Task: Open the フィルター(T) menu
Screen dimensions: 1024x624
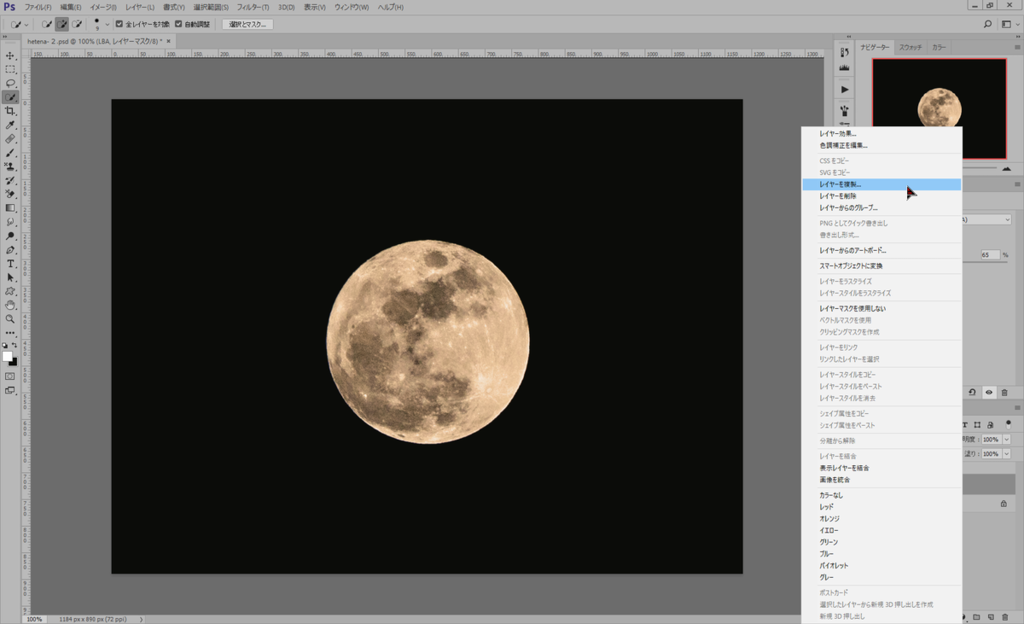Action: [252, 7]
